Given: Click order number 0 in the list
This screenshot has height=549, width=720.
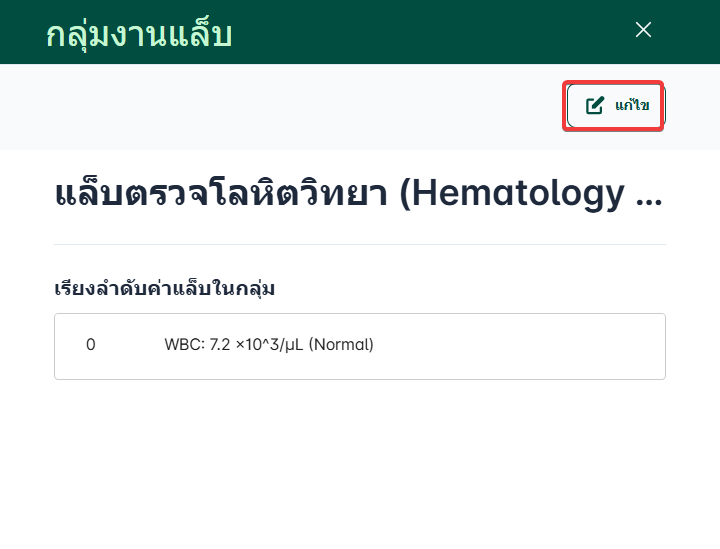Looking at the screenshot, I should pos(91,345).
